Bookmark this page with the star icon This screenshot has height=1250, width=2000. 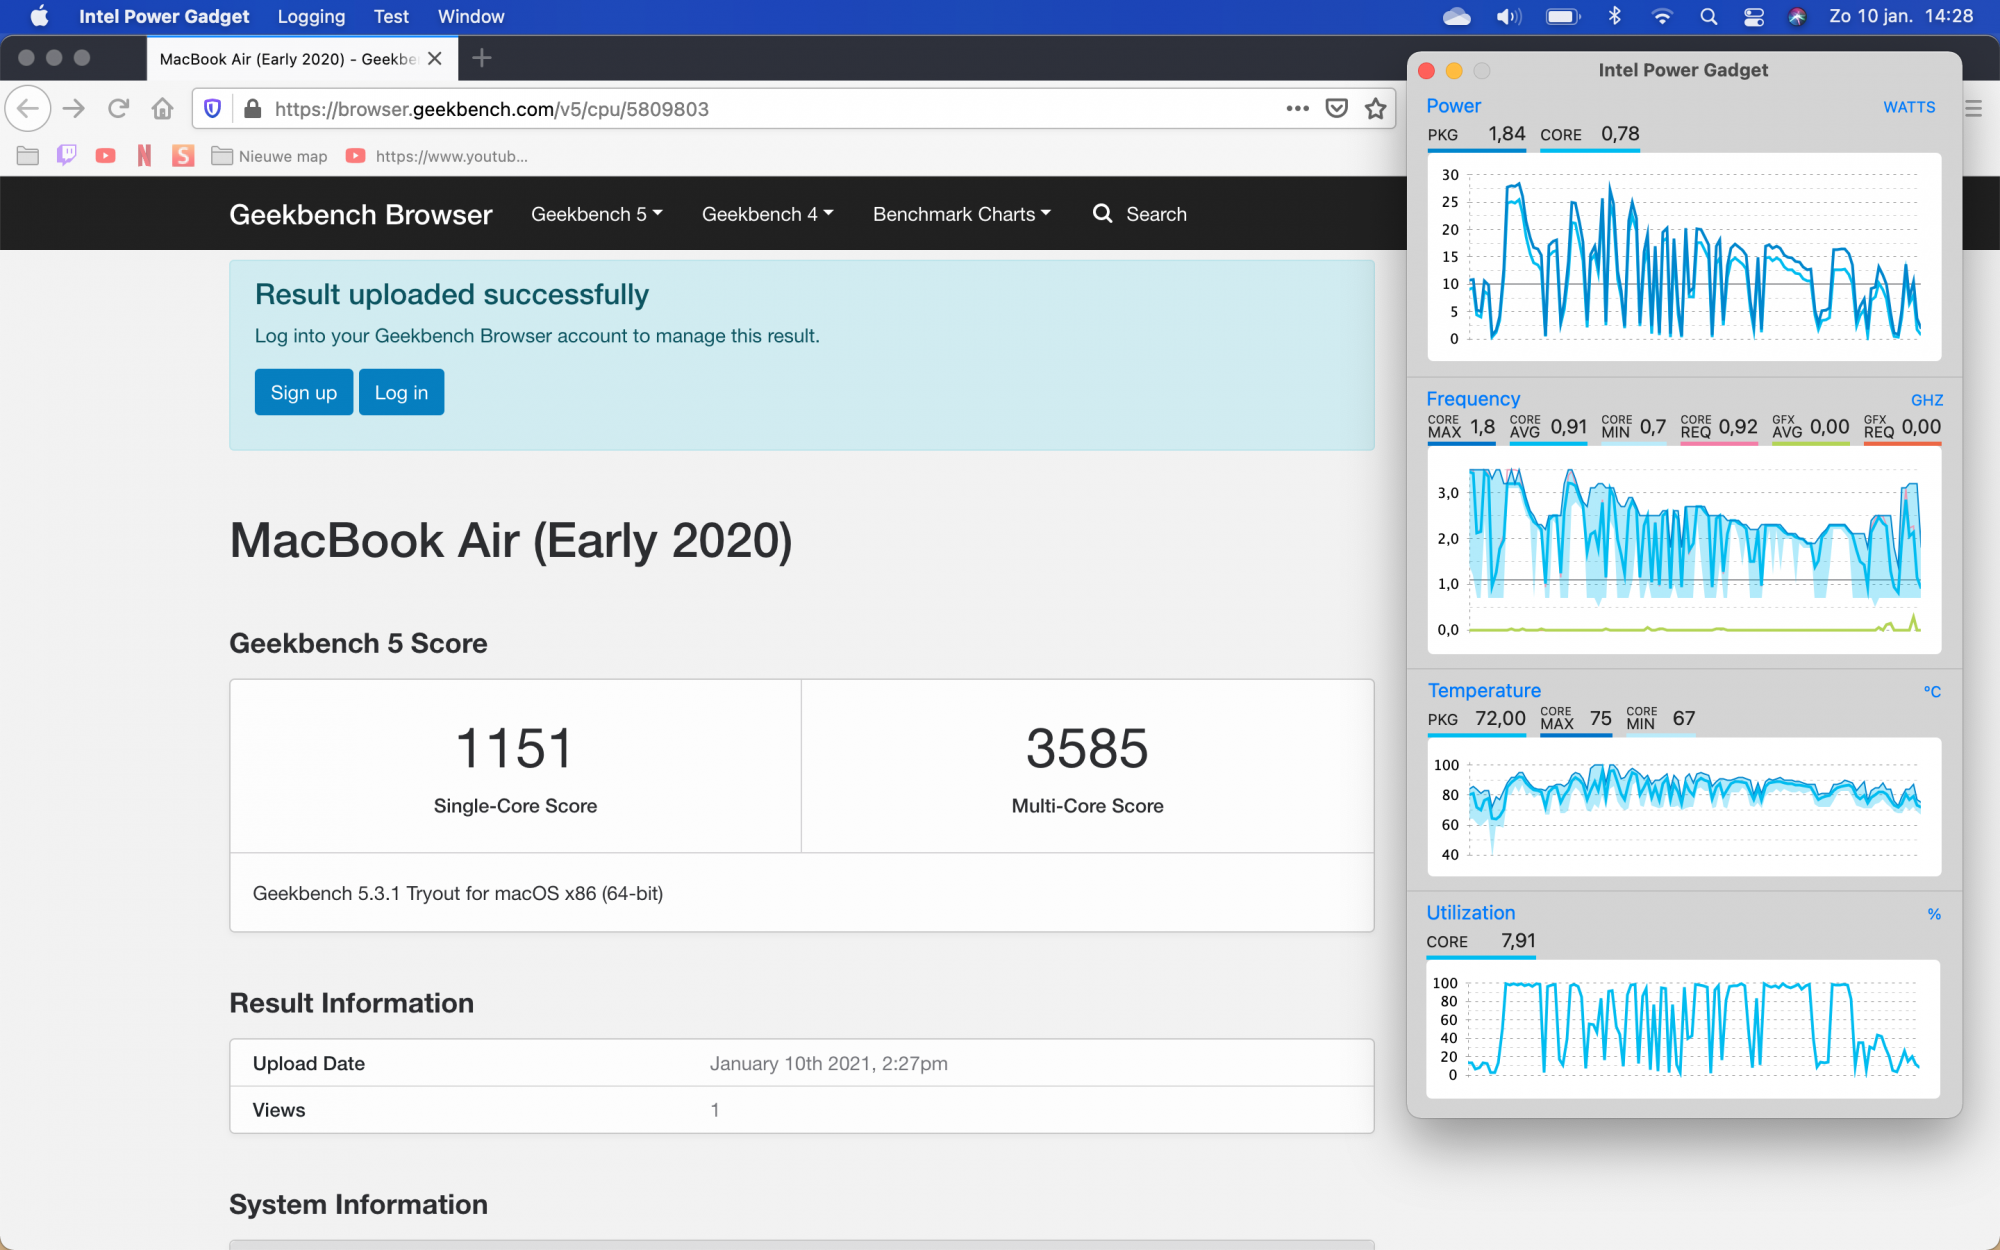(1376, 109)
